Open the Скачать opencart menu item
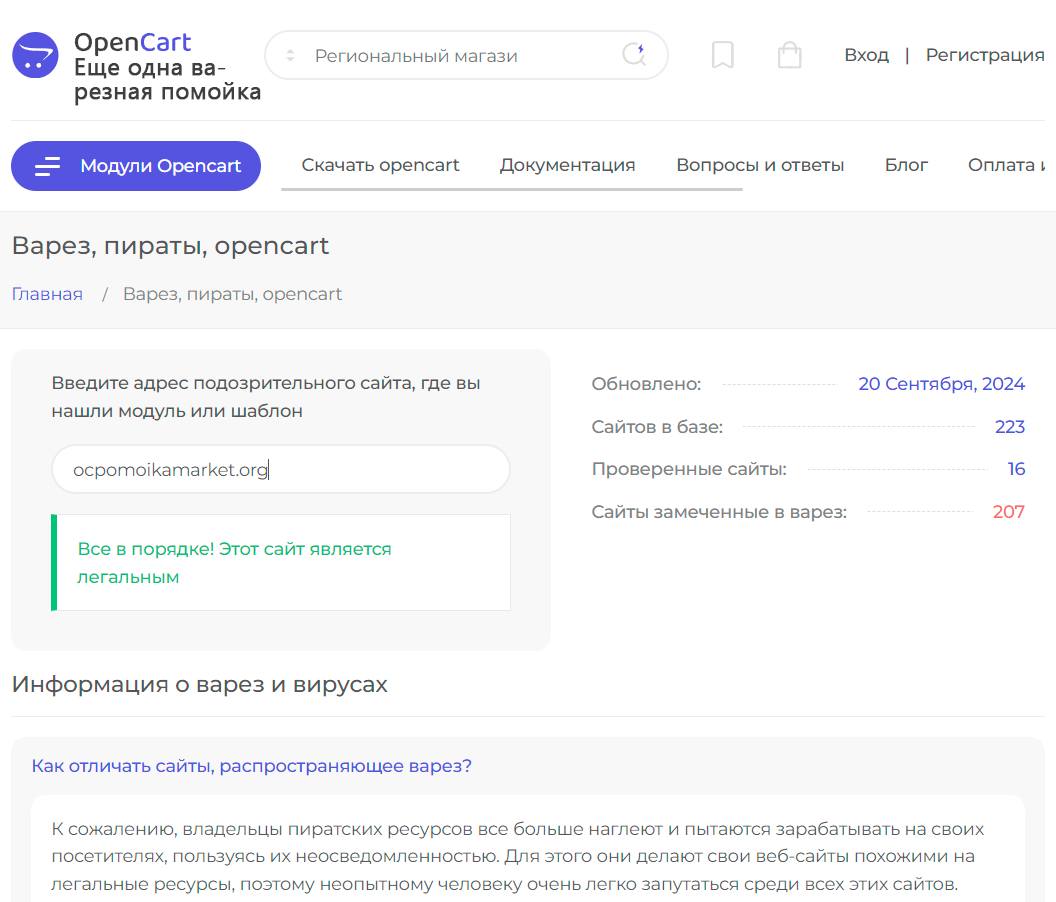This screenshot has height=902, width=1056. 381,165
